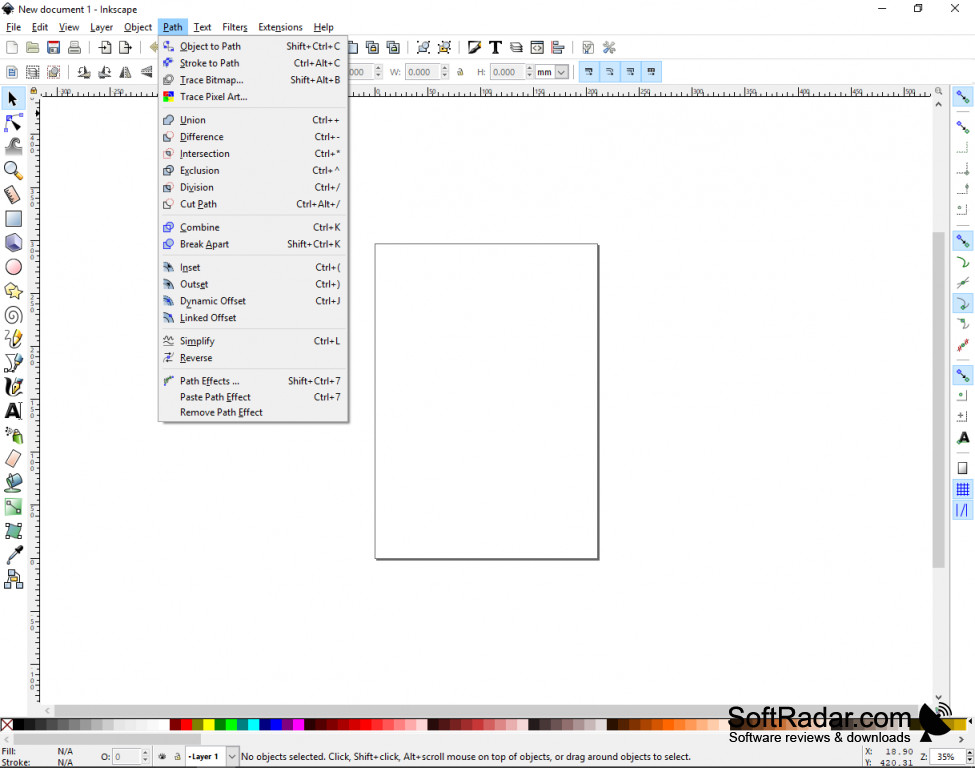The width and height of the screenshot is (975, 768).
Task: Select the Measure ruler tool
Action: (13, 195)
